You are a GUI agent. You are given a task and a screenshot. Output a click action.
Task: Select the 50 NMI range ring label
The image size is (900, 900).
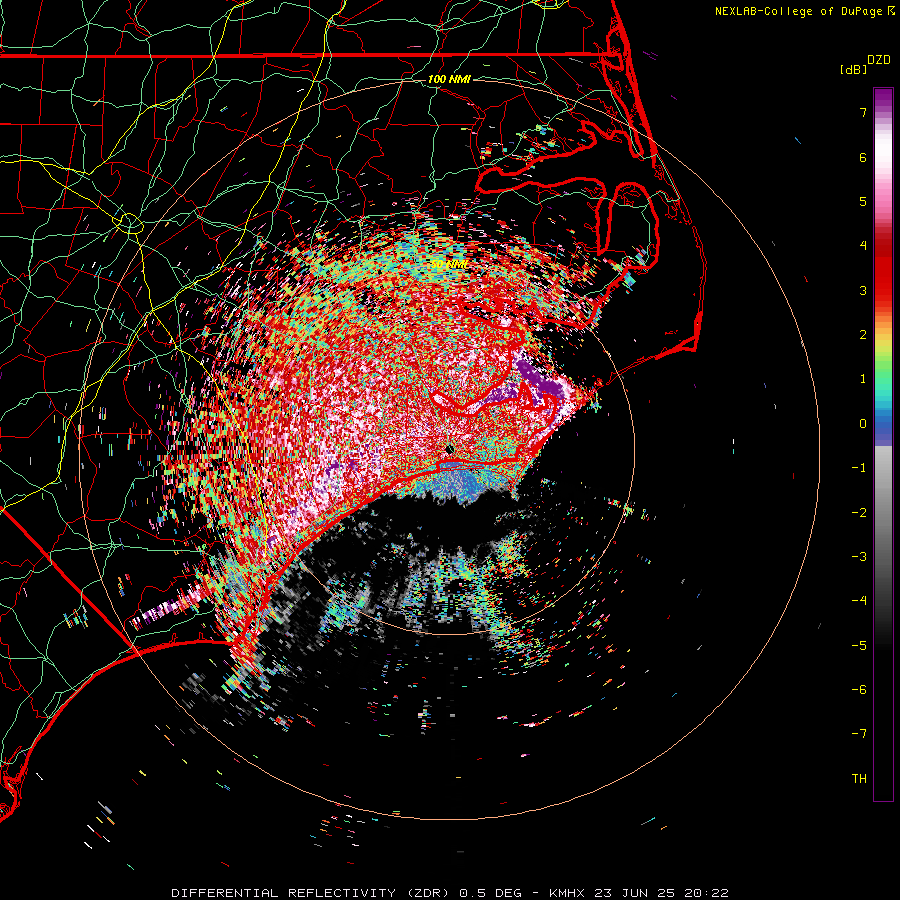point(449,264)
